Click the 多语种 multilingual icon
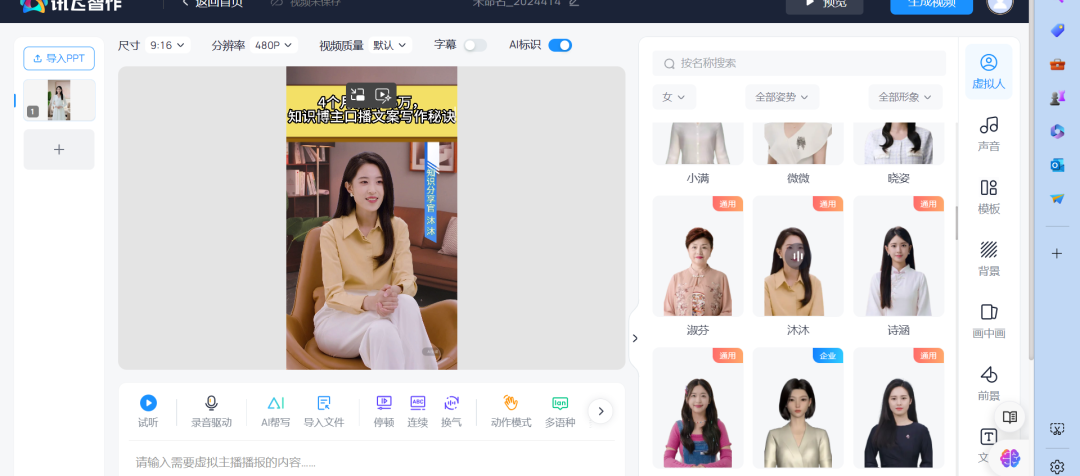 pyautogui.click(x=560, y=403)
